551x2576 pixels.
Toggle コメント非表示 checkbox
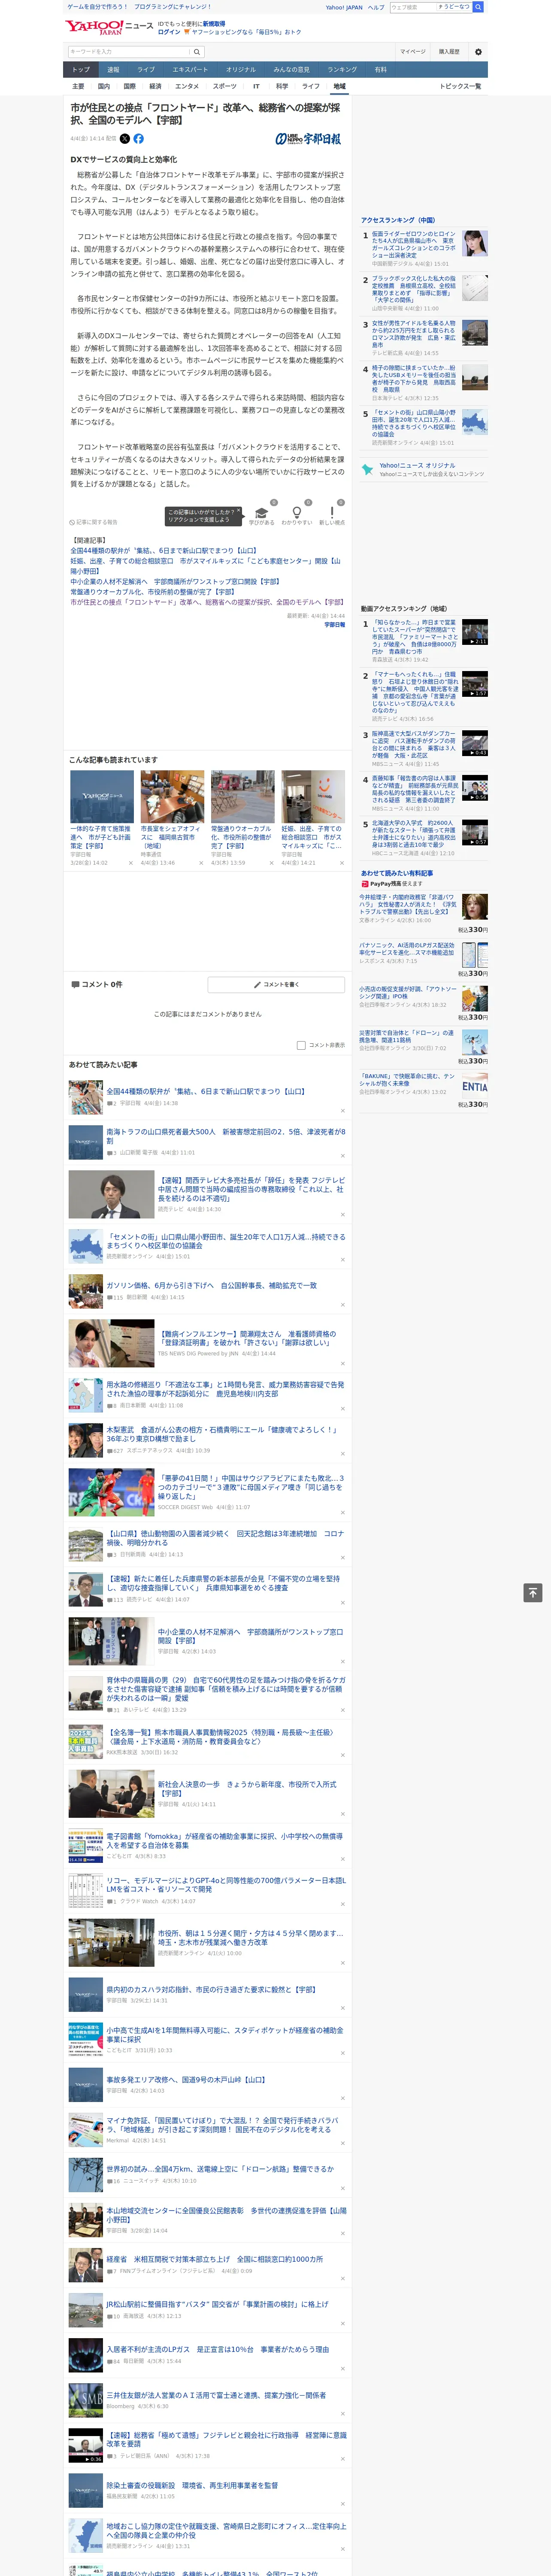301,1045
